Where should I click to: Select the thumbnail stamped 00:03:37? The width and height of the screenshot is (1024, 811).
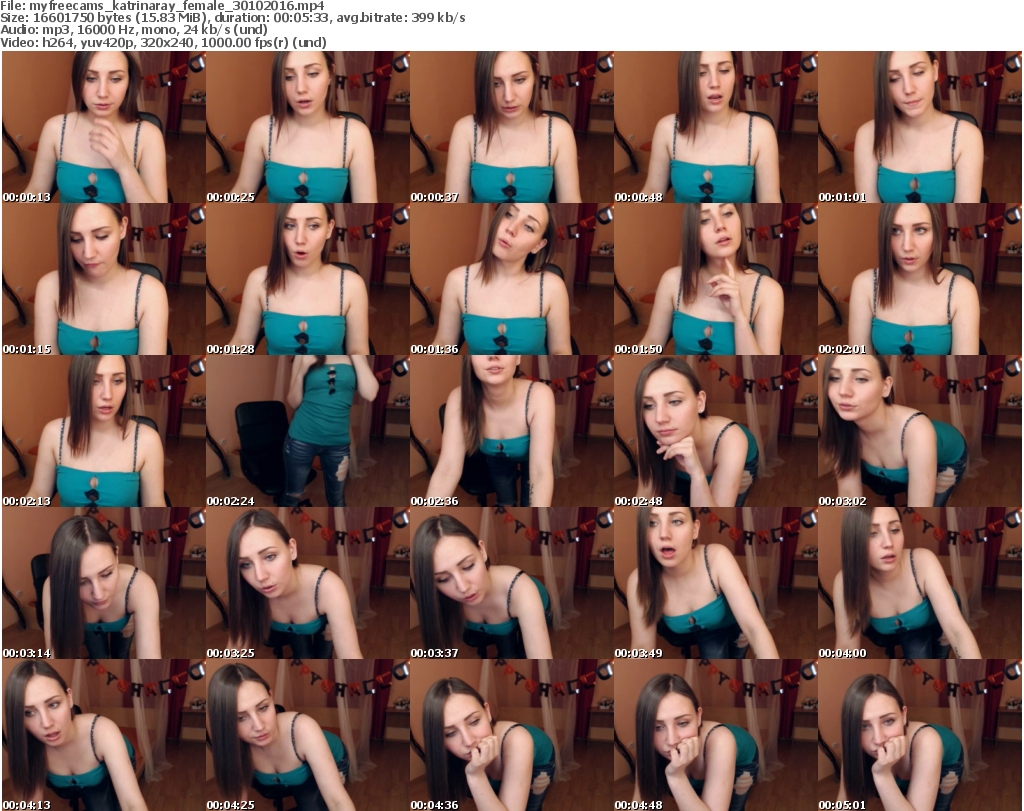coord(511,583)
